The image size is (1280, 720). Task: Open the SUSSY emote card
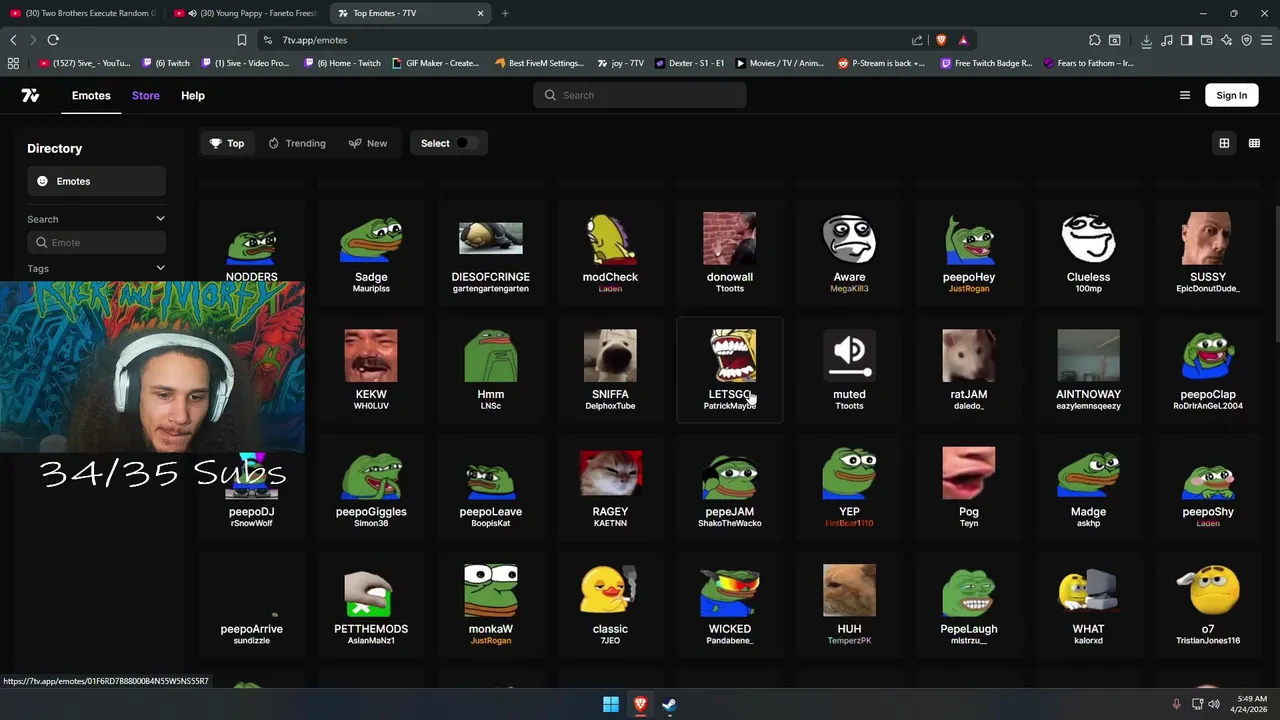pos(1208,253)
